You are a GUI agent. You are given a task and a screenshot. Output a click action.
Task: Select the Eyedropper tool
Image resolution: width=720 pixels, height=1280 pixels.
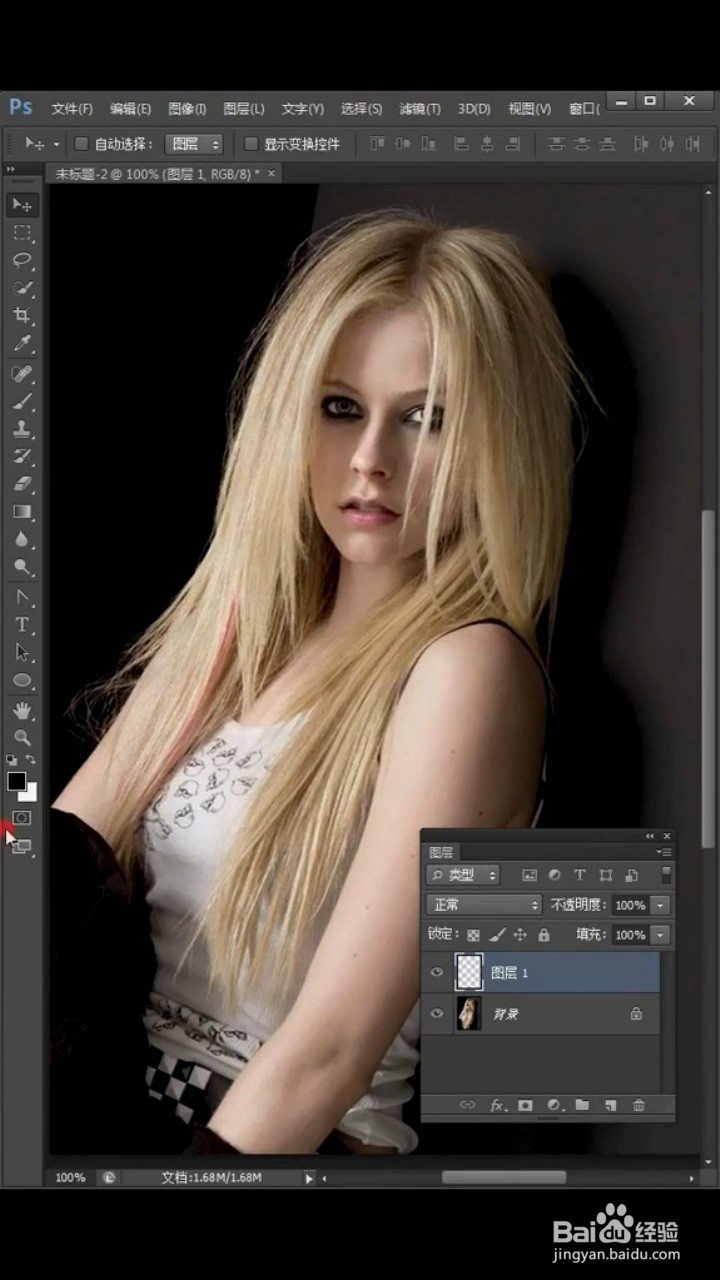pyautogui.click(x=22, y=344)
